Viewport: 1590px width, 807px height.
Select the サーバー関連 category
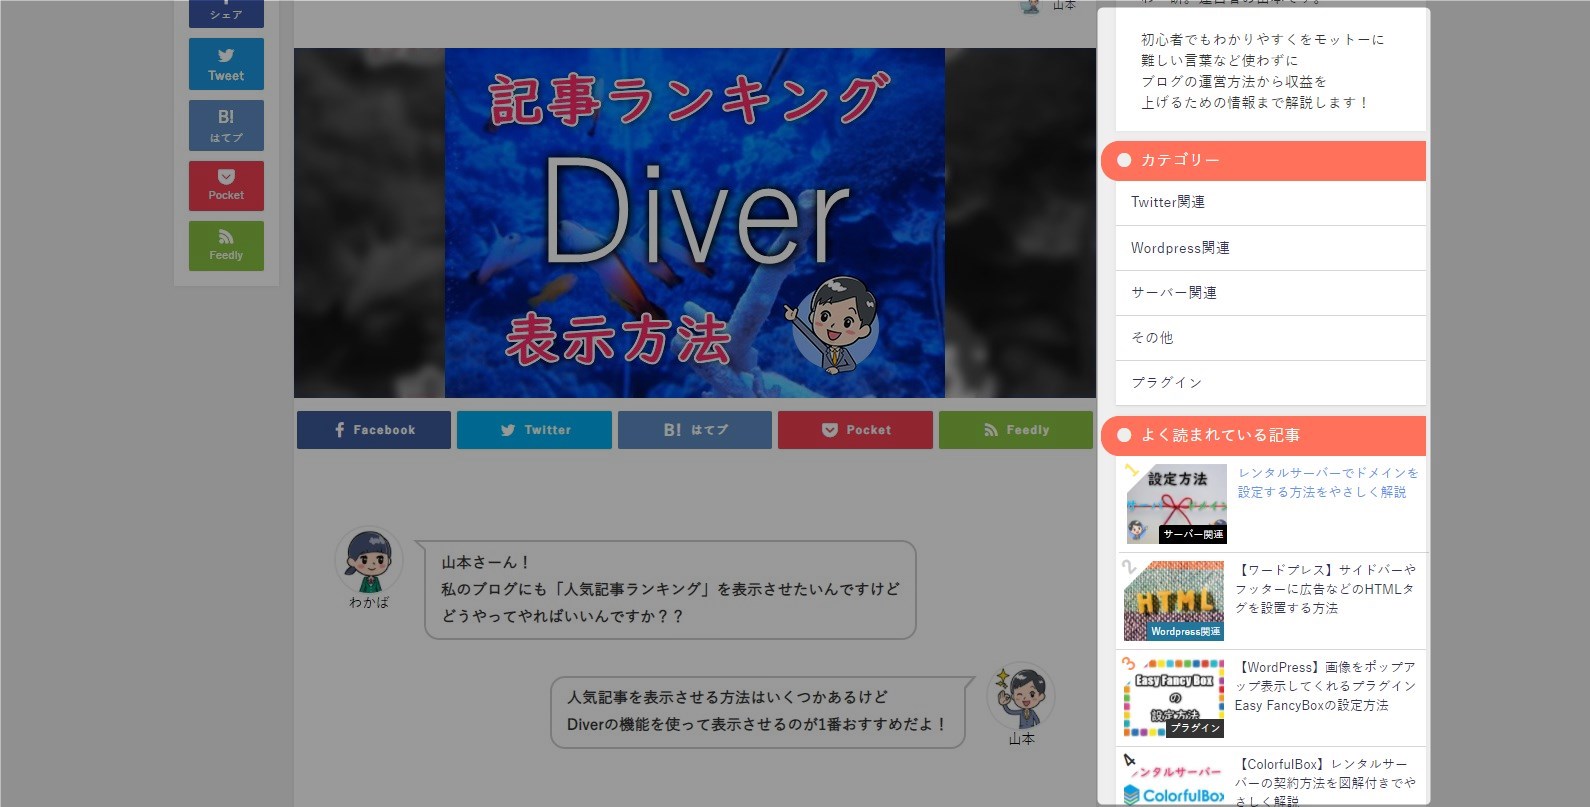tap(1173, 293)
